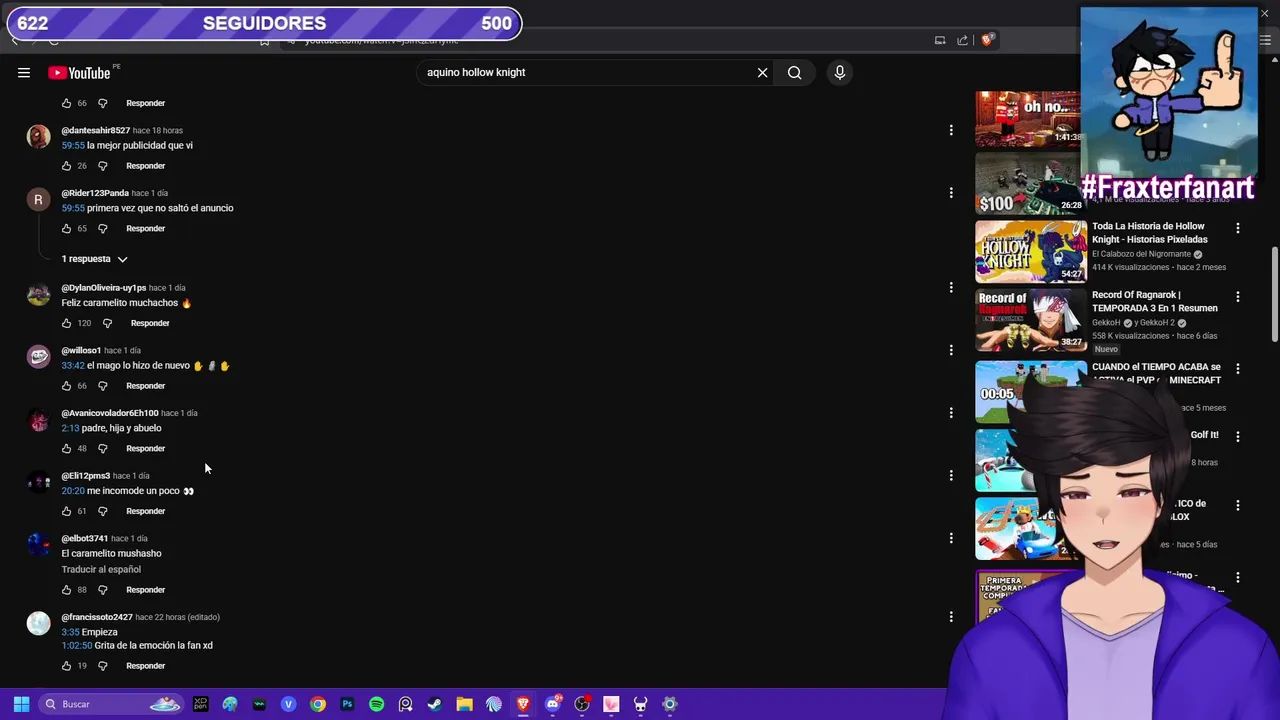Open OBS Studio from taskbar

coord(582,704)
